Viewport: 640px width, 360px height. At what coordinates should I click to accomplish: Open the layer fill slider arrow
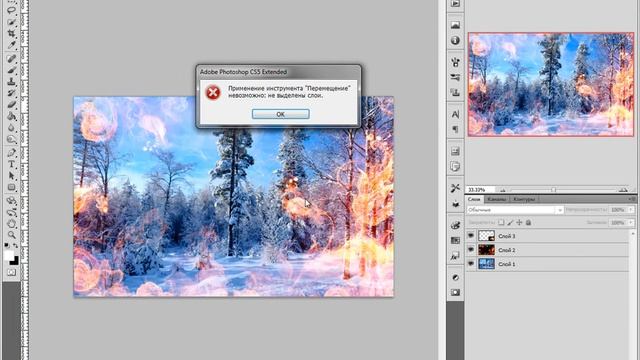pos(631,223)
